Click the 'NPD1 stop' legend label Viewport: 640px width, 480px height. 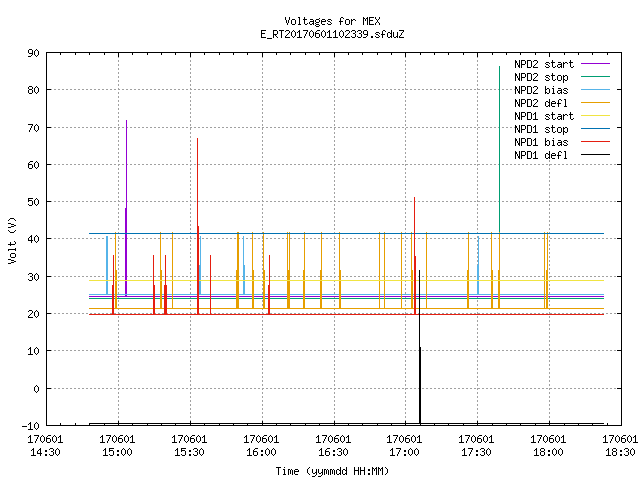[x=541, y=129]
